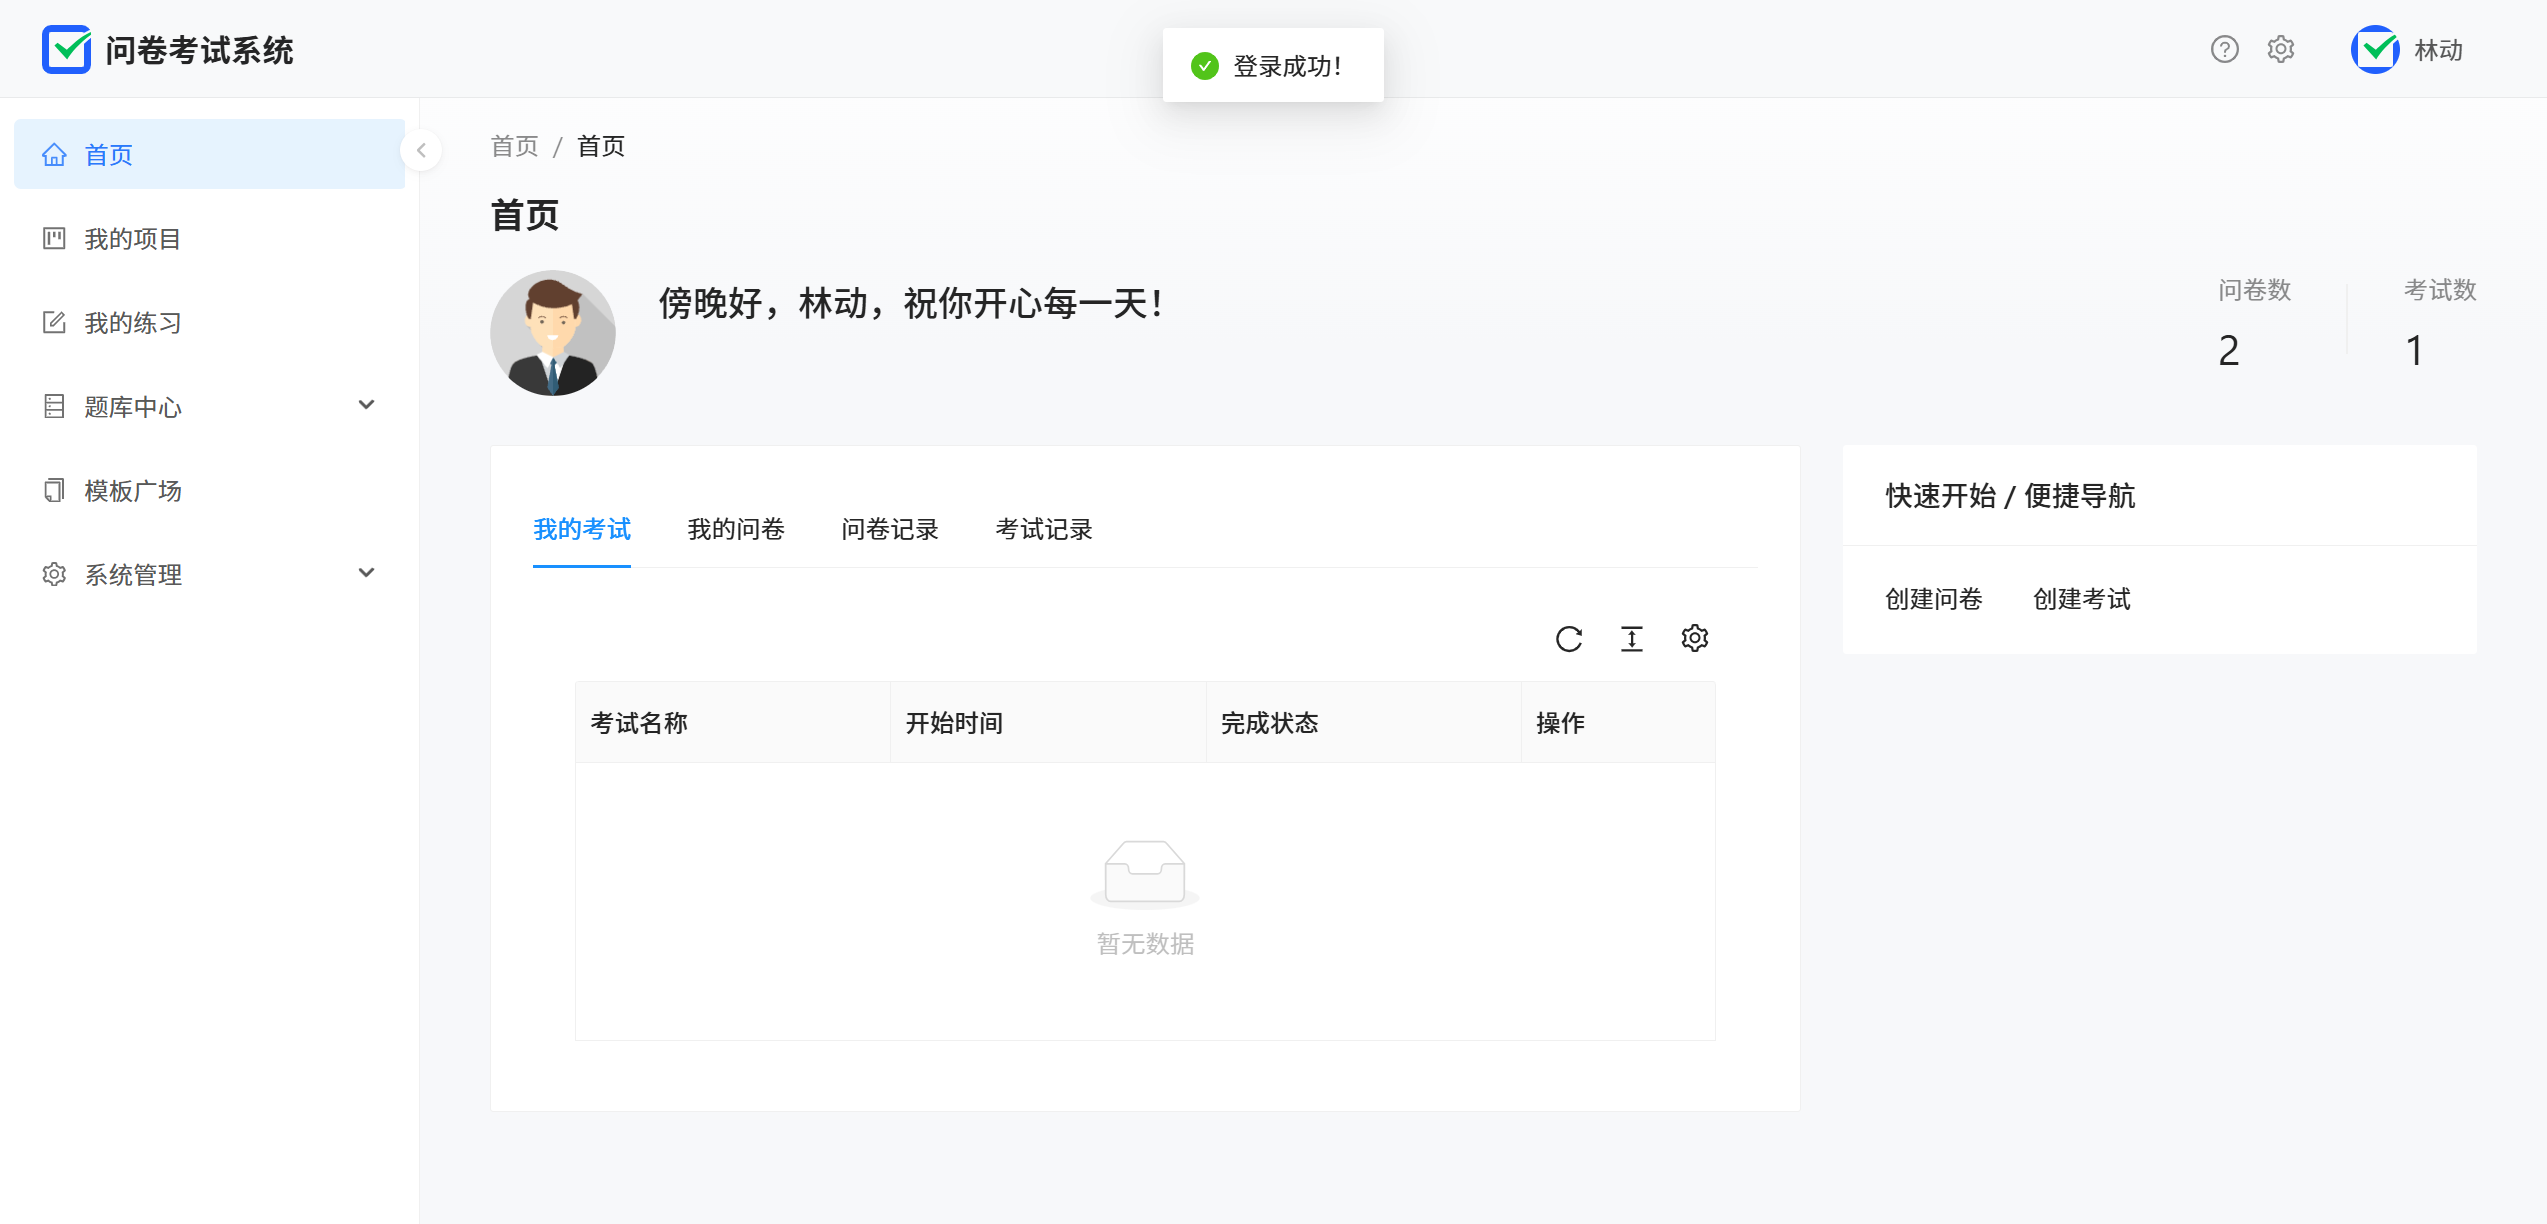Viewport: 2547px width, 1224px height.
Task: Expand the 题库中心 submenu chevron
Action: [x=366, y=405]
